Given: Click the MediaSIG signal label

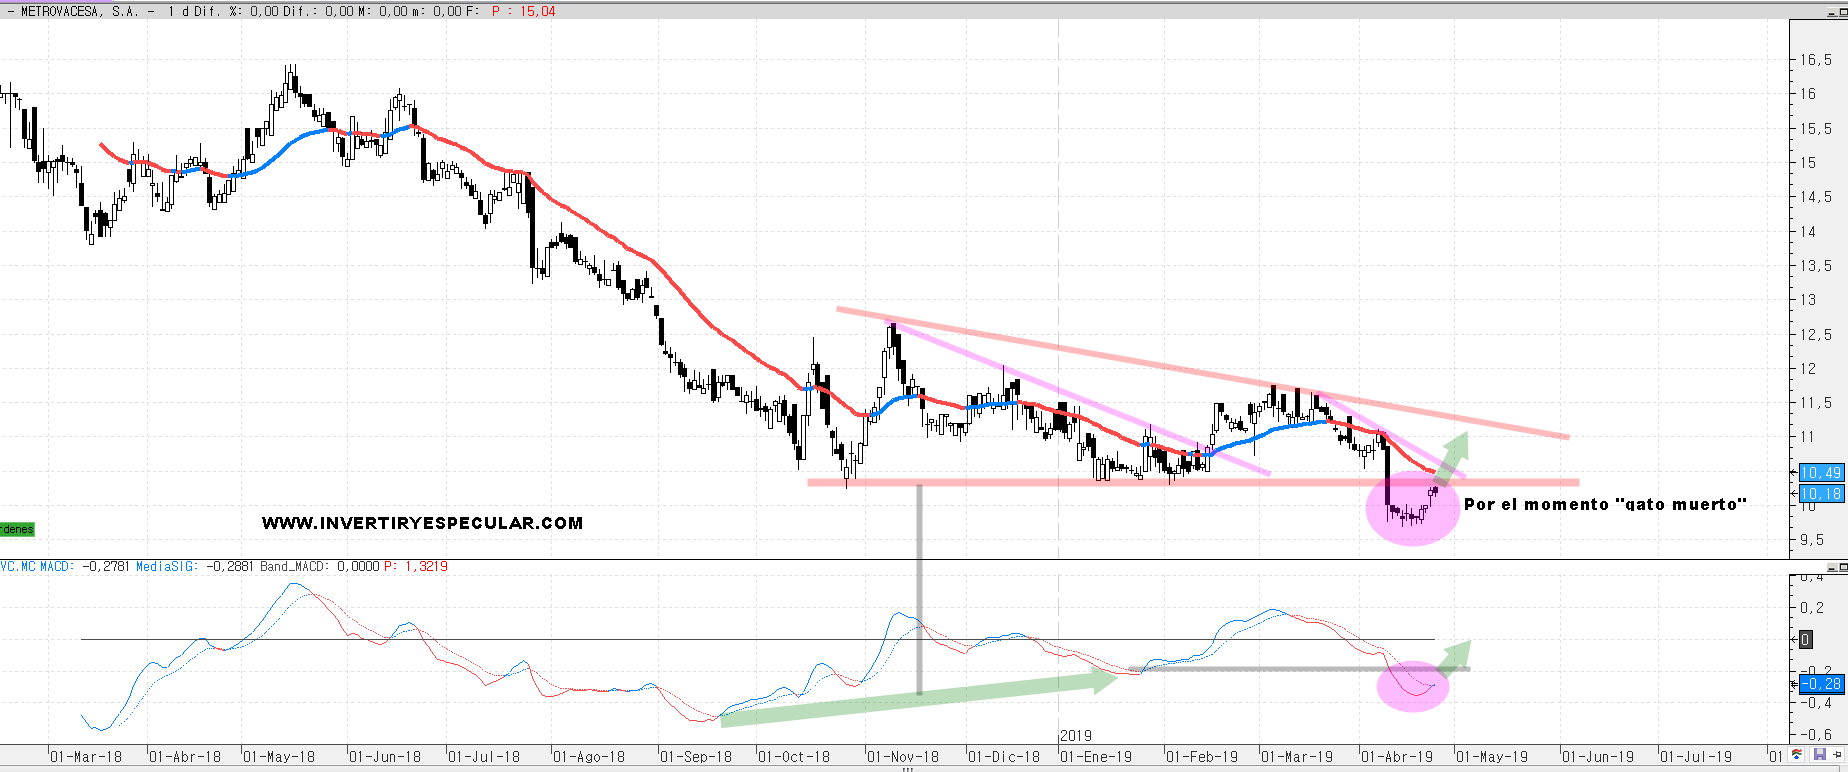Looking at the screenshot, I should 168,566.
